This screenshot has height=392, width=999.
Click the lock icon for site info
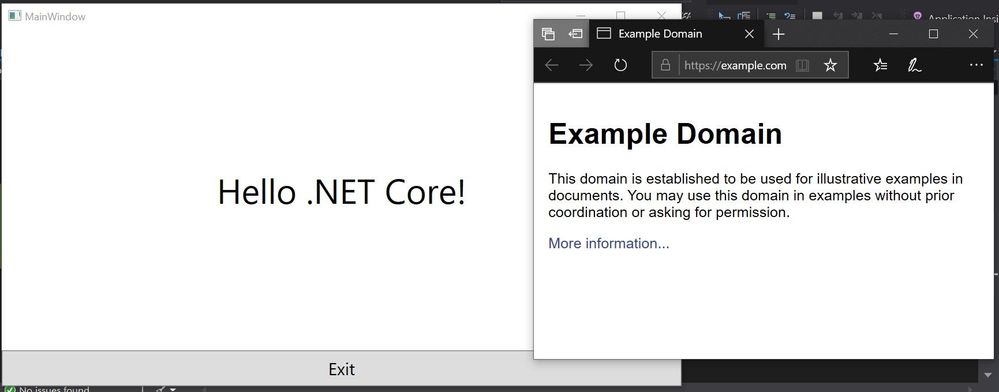666,65
